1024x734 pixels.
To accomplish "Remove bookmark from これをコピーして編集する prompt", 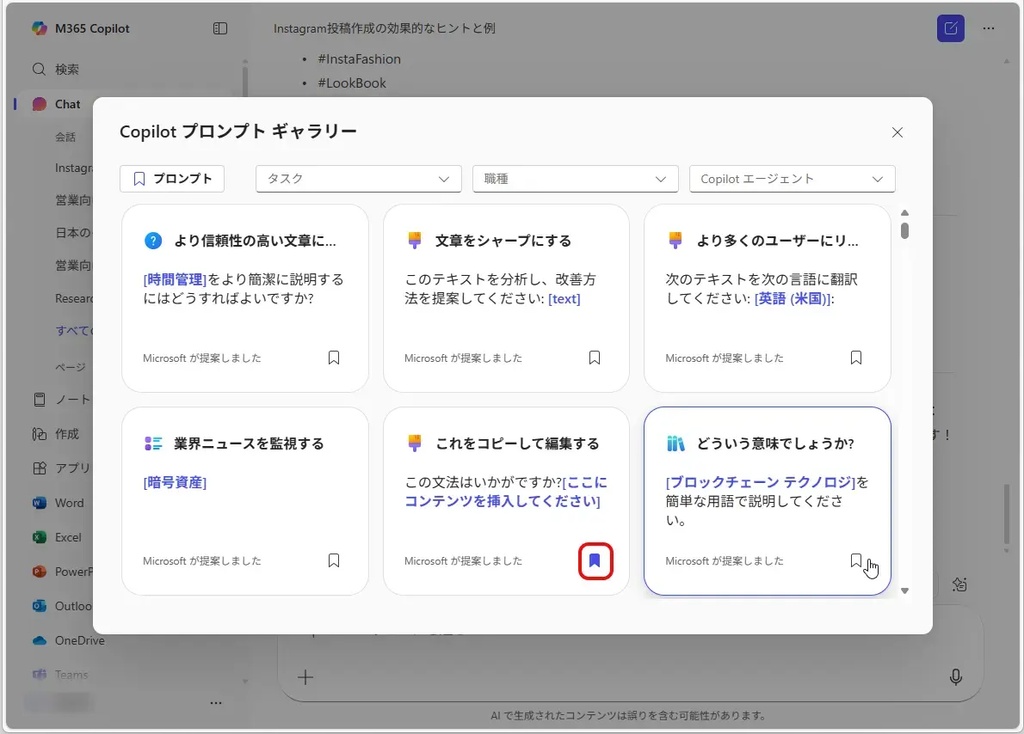I will [x=595, y=561].
